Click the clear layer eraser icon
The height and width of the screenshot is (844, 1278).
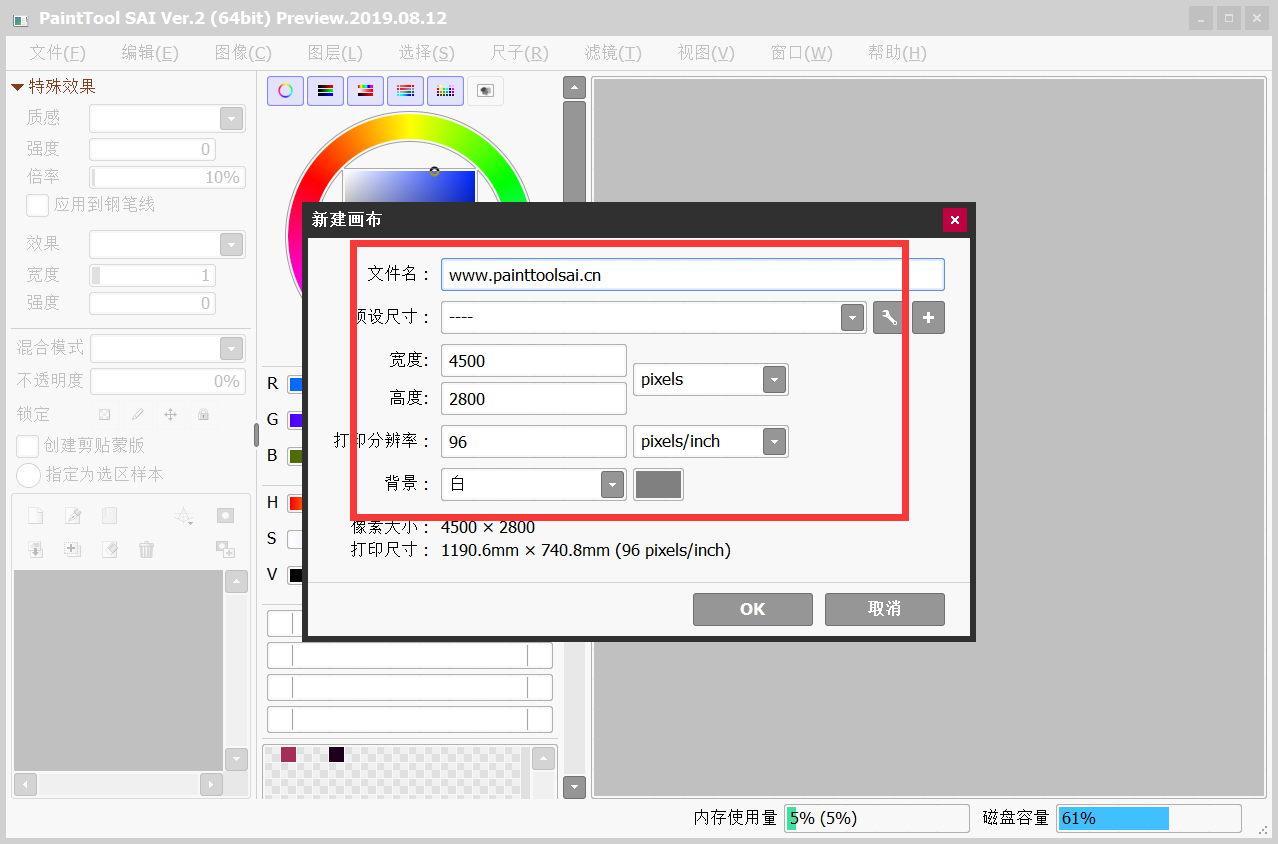point(109,549)
